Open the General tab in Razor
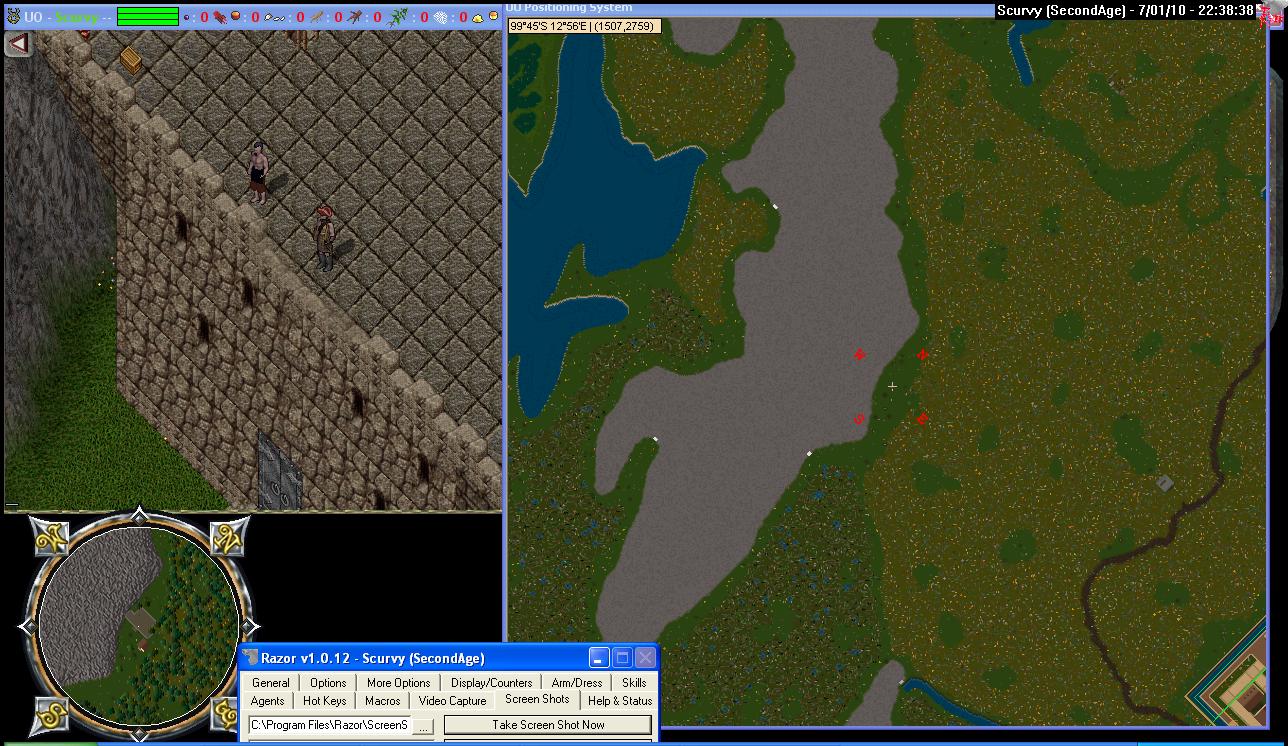 click(270, 683)
